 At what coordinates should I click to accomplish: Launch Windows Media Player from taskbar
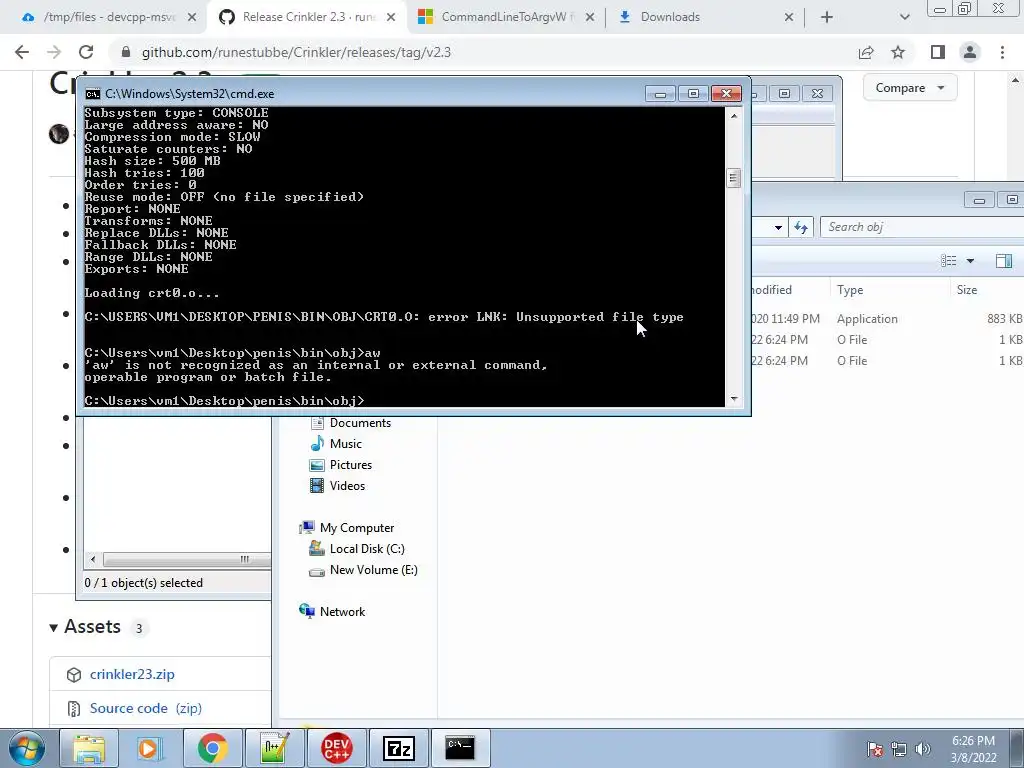coord(151,748)
